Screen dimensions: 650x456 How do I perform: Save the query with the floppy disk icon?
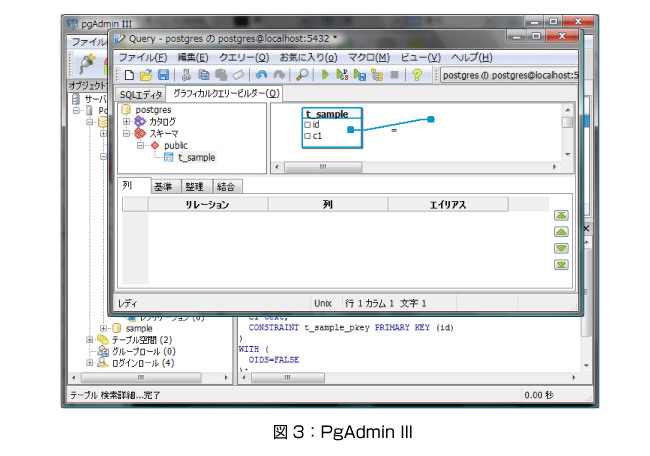coord(164,75)
